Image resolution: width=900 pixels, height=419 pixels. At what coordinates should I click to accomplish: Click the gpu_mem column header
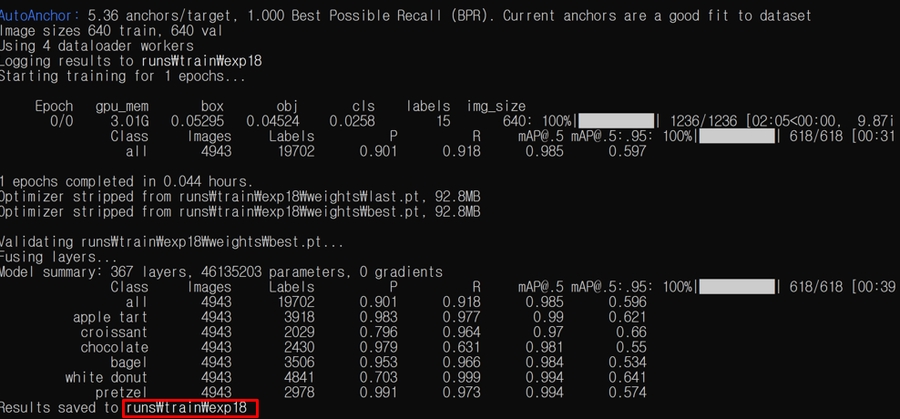[122, 106]
